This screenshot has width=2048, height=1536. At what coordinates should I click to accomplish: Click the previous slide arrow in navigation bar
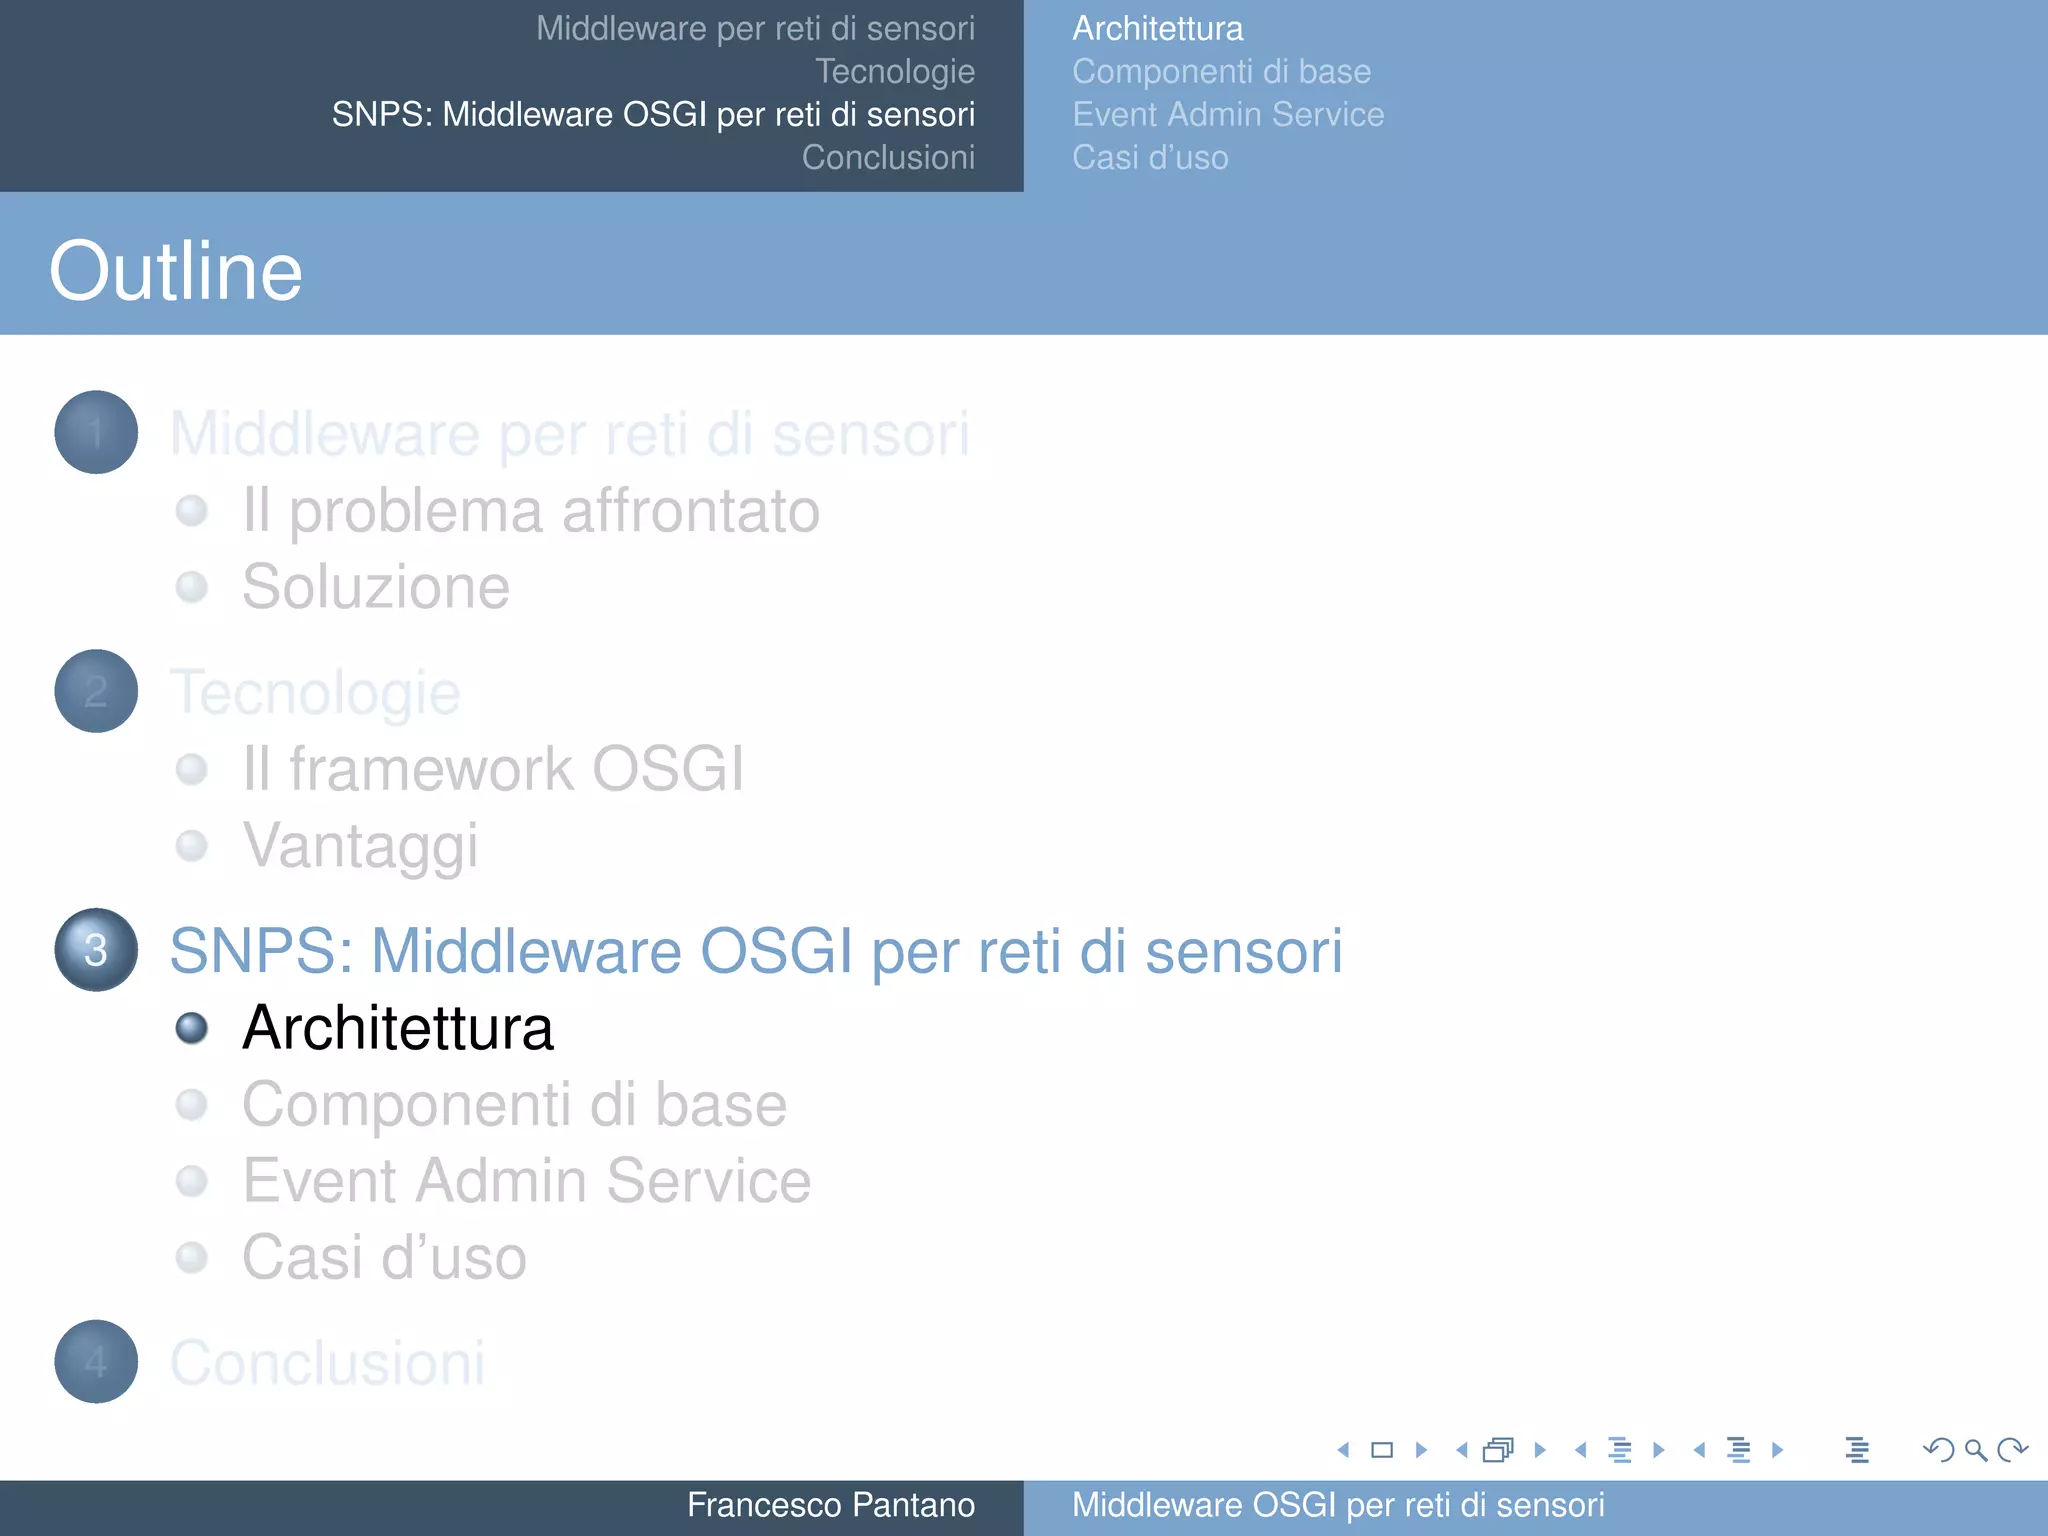coord(1343,1449)
